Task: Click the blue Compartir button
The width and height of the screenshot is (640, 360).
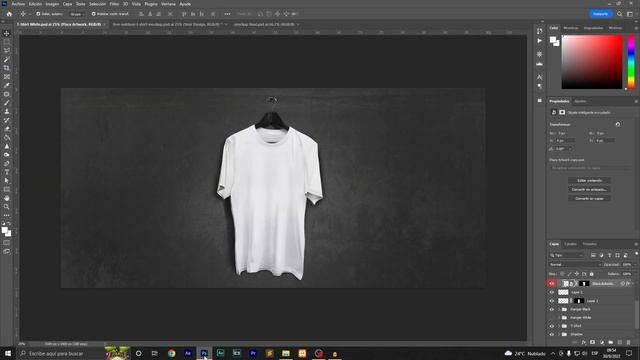Action: coord(601,14)
